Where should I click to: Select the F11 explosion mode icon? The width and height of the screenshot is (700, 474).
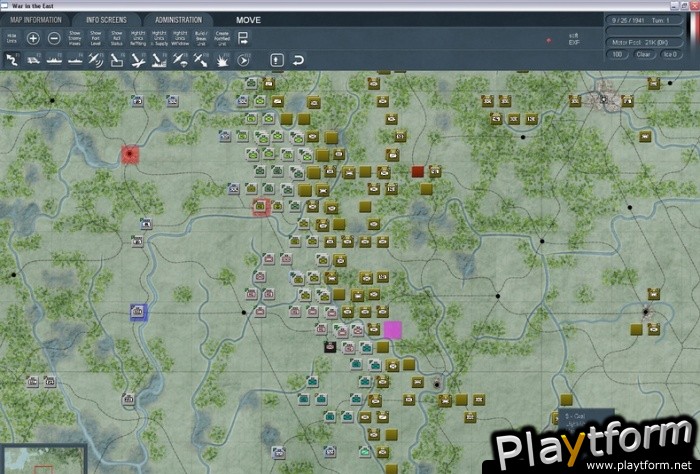(x=222, y=60)
